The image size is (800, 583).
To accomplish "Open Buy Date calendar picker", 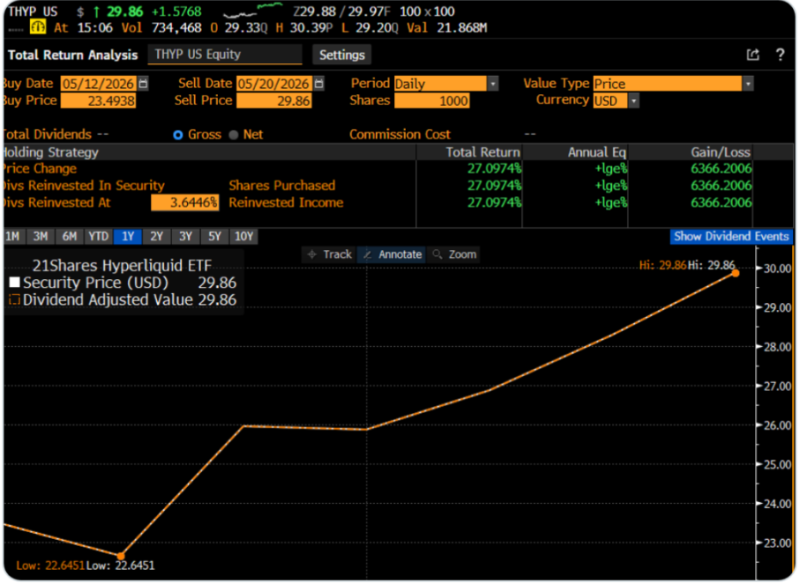I will click(x=143, y=83).
